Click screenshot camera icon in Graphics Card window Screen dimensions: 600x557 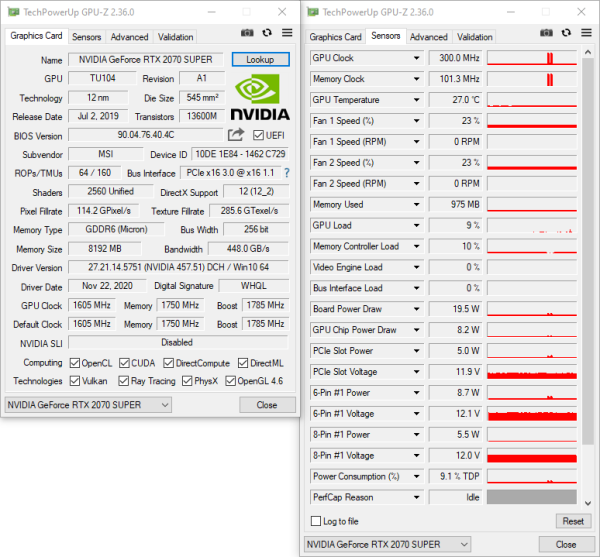tap(247, 33)
